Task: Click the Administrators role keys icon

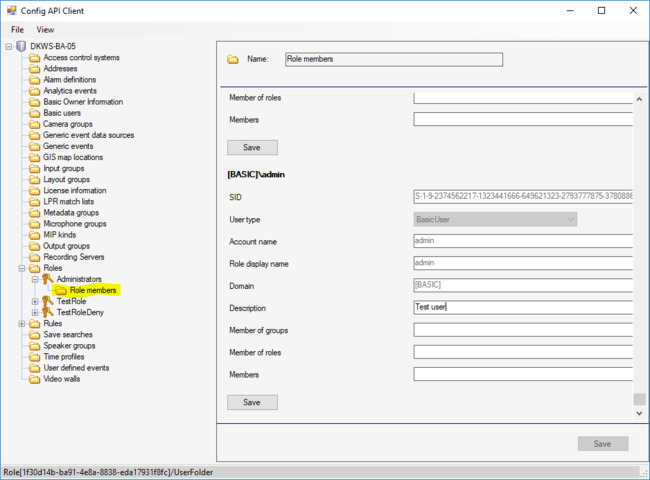Action: pos(46,279)
